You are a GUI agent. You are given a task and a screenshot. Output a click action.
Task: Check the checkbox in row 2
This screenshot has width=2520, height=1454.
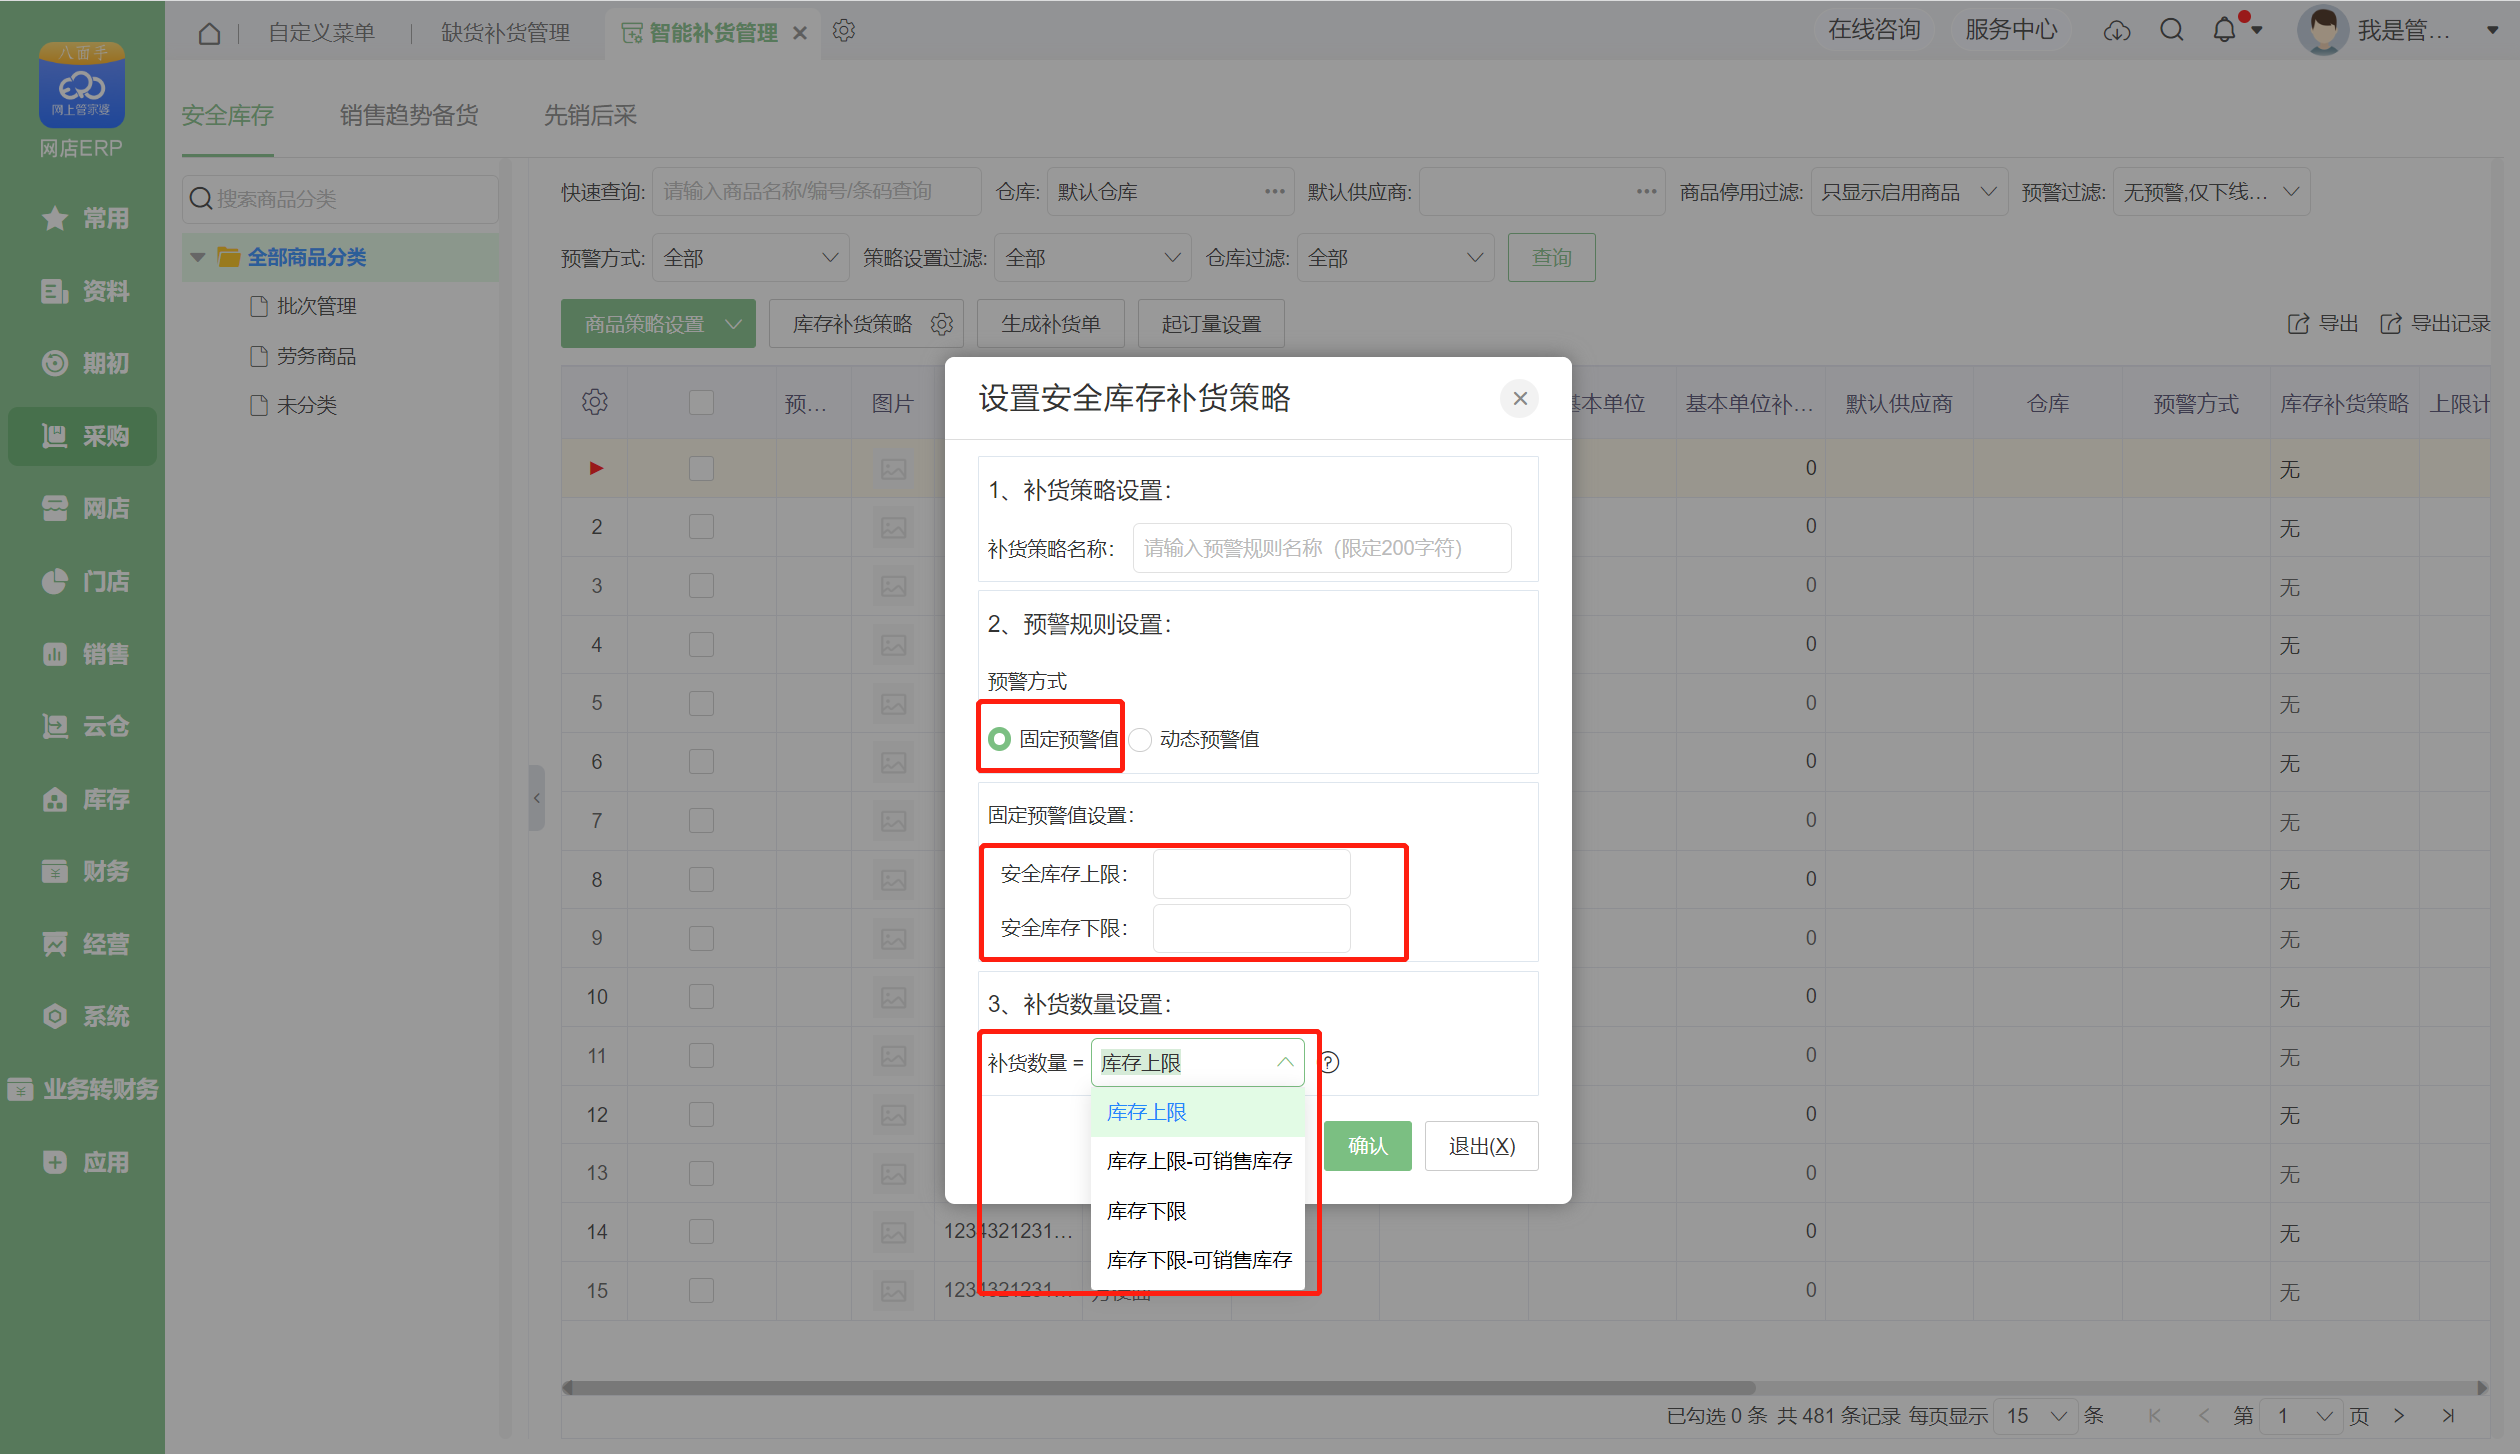[701, 527]
